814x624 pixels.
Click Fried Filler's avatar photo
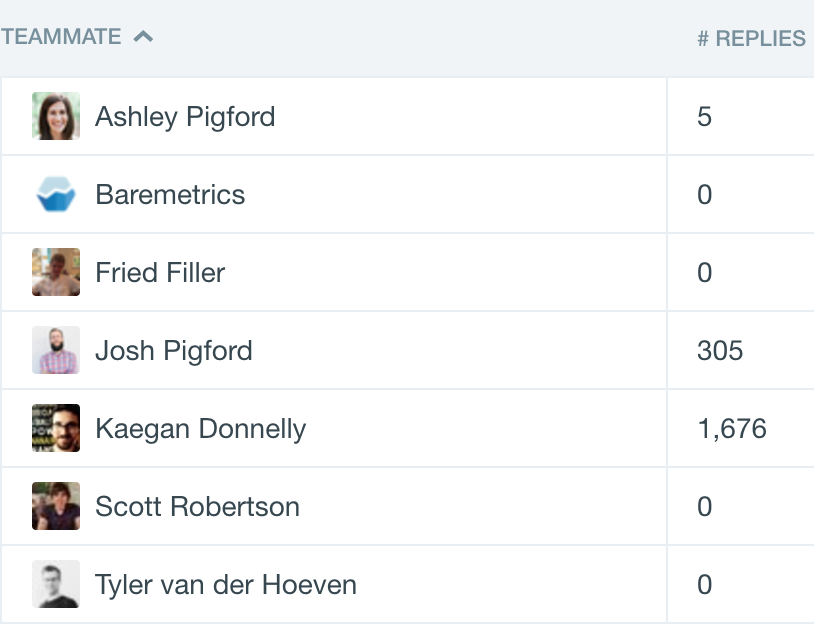click(x=56, y=272)
